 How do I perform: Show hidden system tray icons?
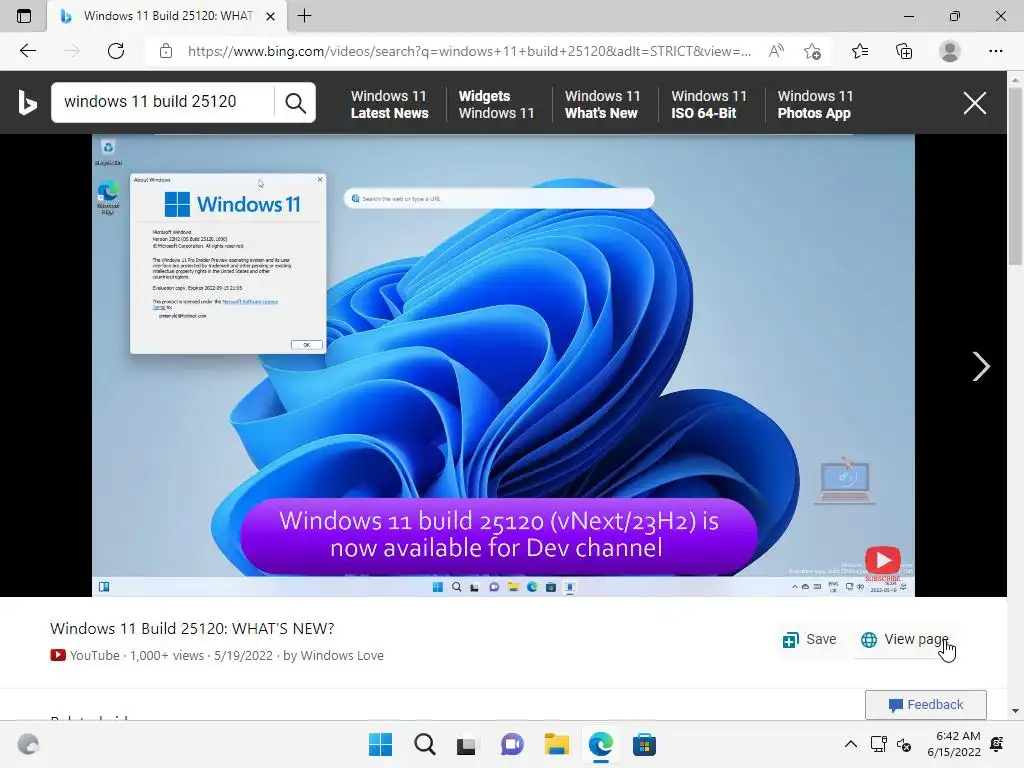tap(850, 744)
